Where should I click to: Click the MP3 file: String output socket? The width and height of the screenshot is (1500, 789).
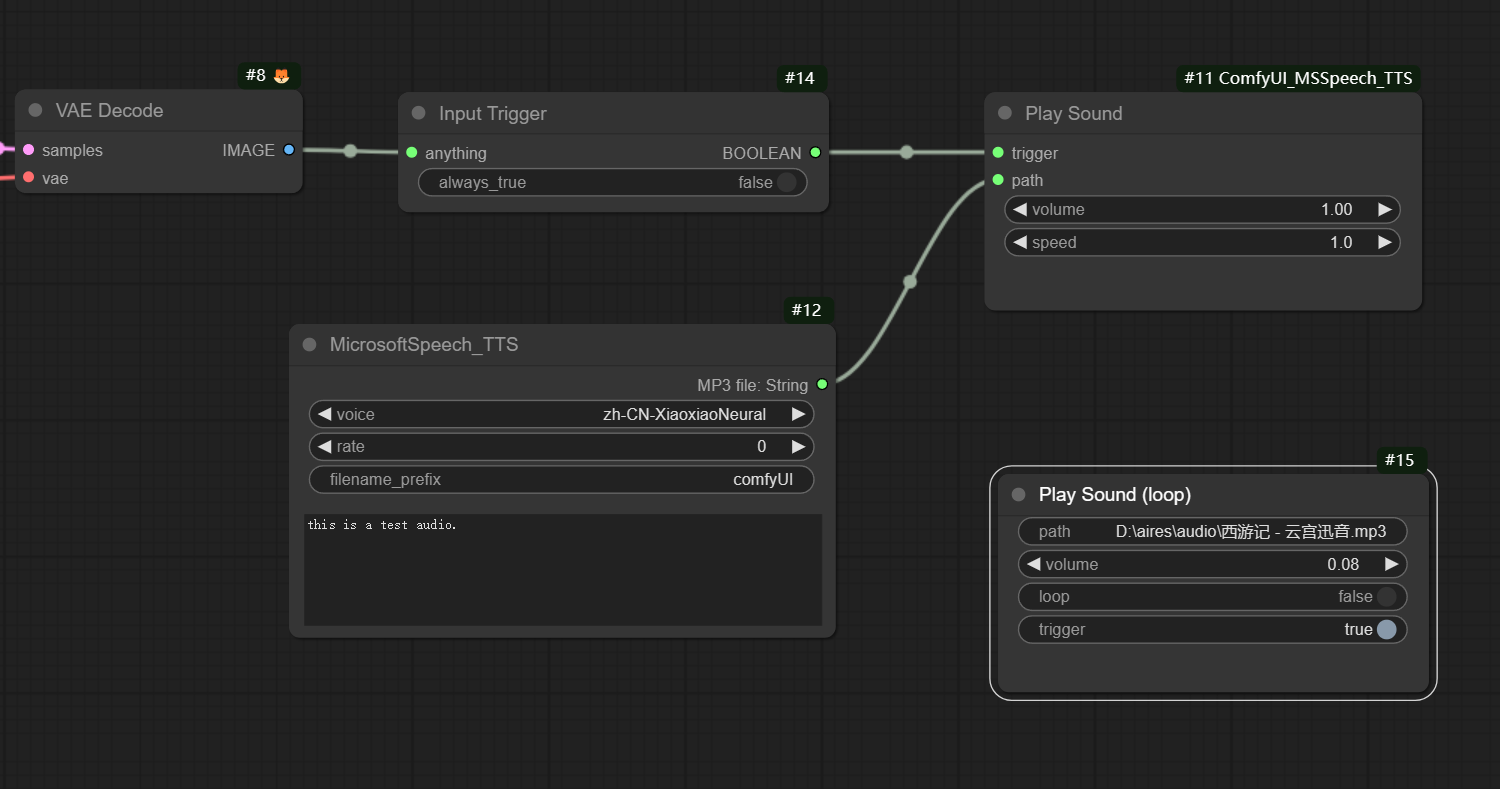pyautogui.click(x=822, y=384)
